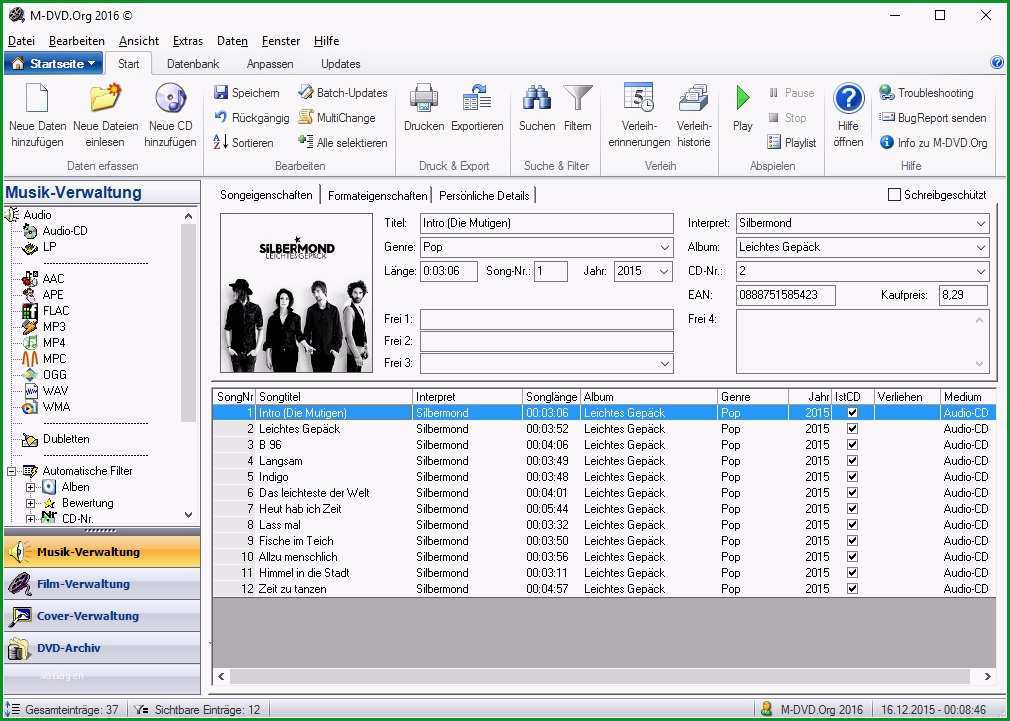The width and height of the screenshot is (1010, 721).
Task: Open MultiChange tool
Action: tap(337, 118)
